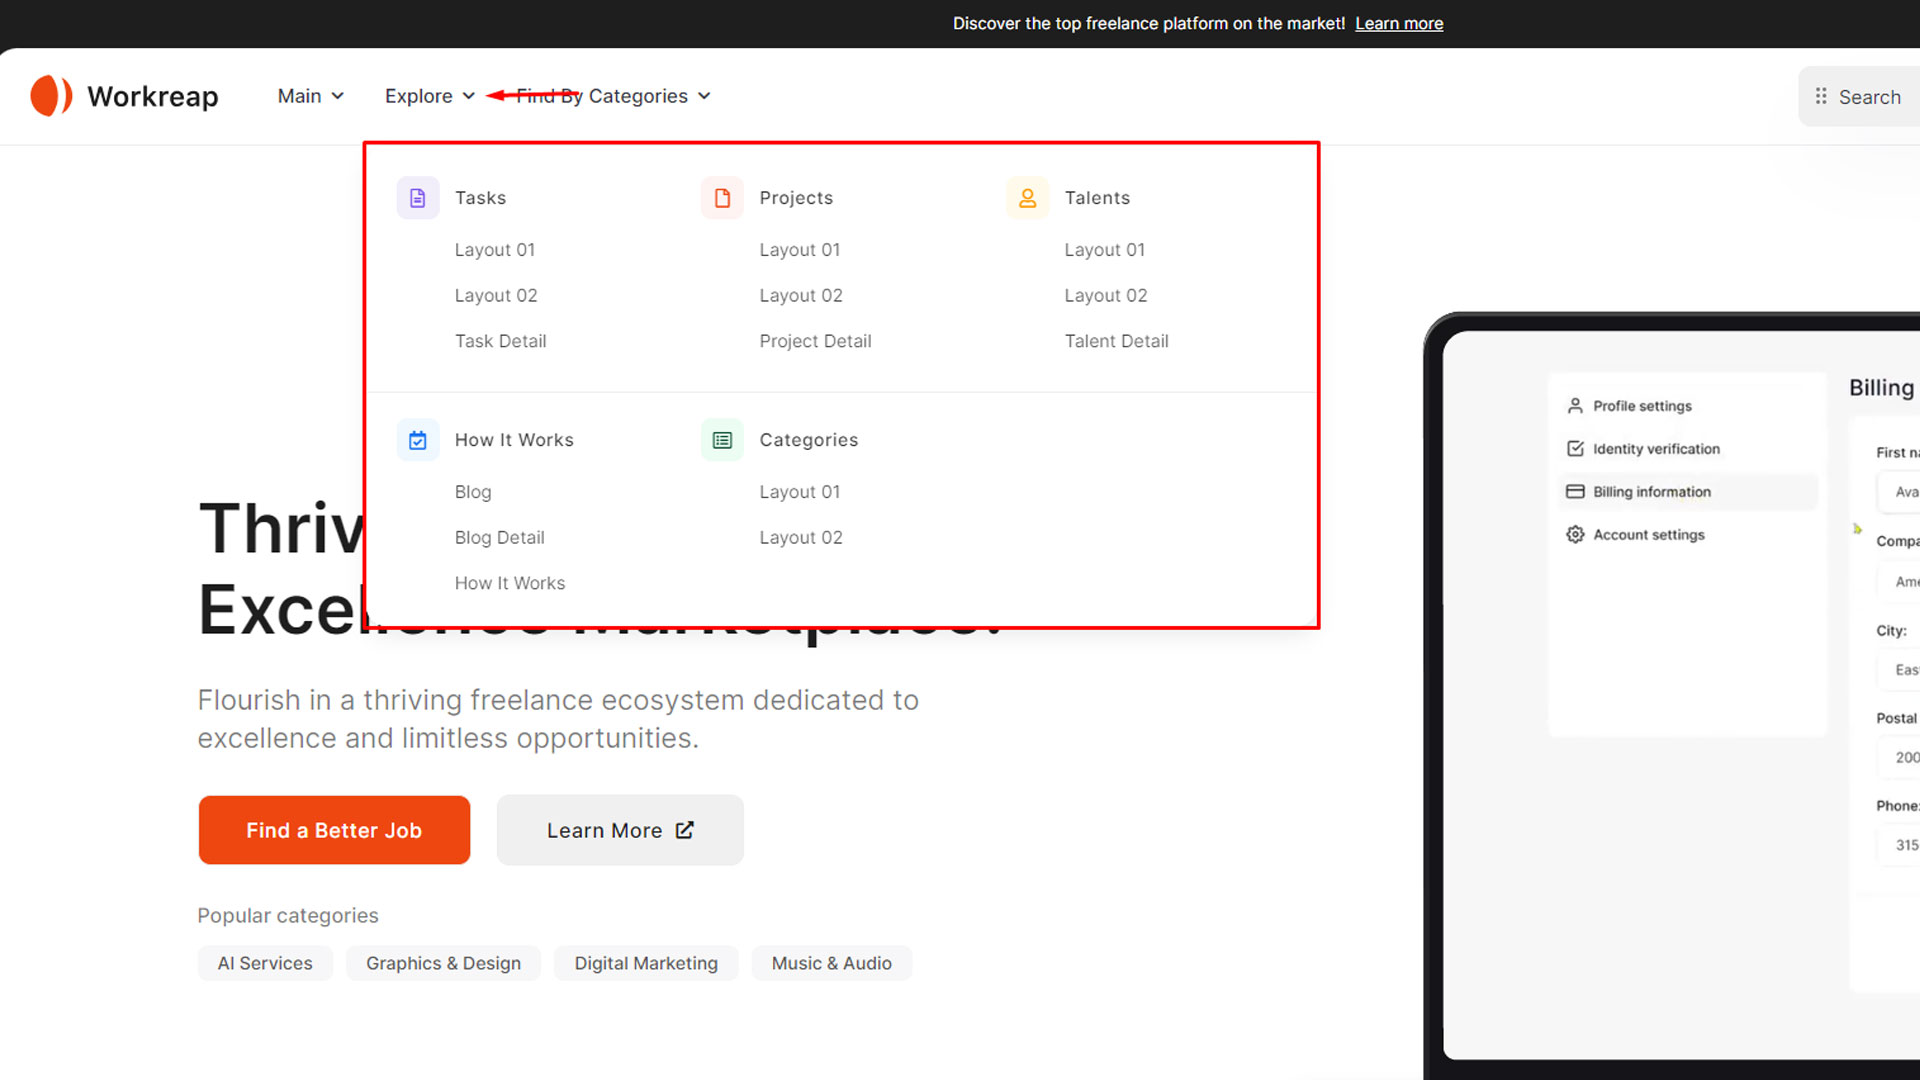Follow the Learn more banner link
This screenshot has width=1920, height=1080.
[1398, 23]
